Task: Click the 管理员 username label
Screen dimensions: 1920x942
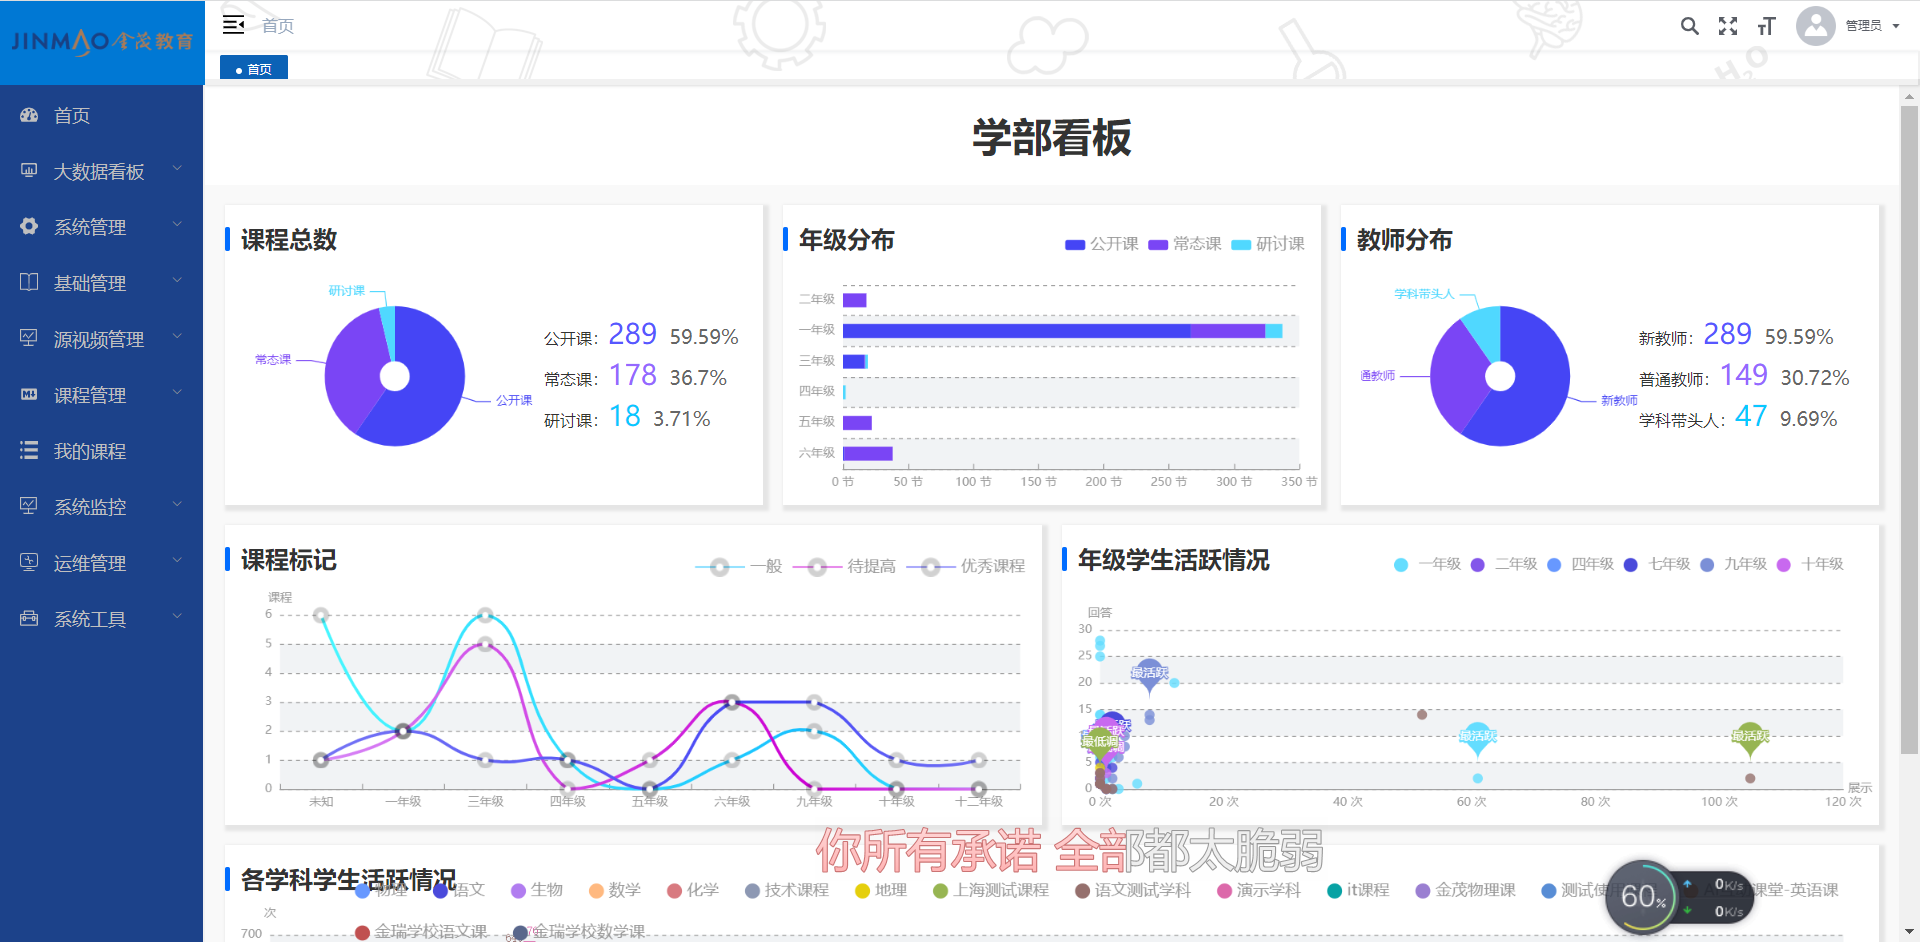Action: tap(1864, 26)
